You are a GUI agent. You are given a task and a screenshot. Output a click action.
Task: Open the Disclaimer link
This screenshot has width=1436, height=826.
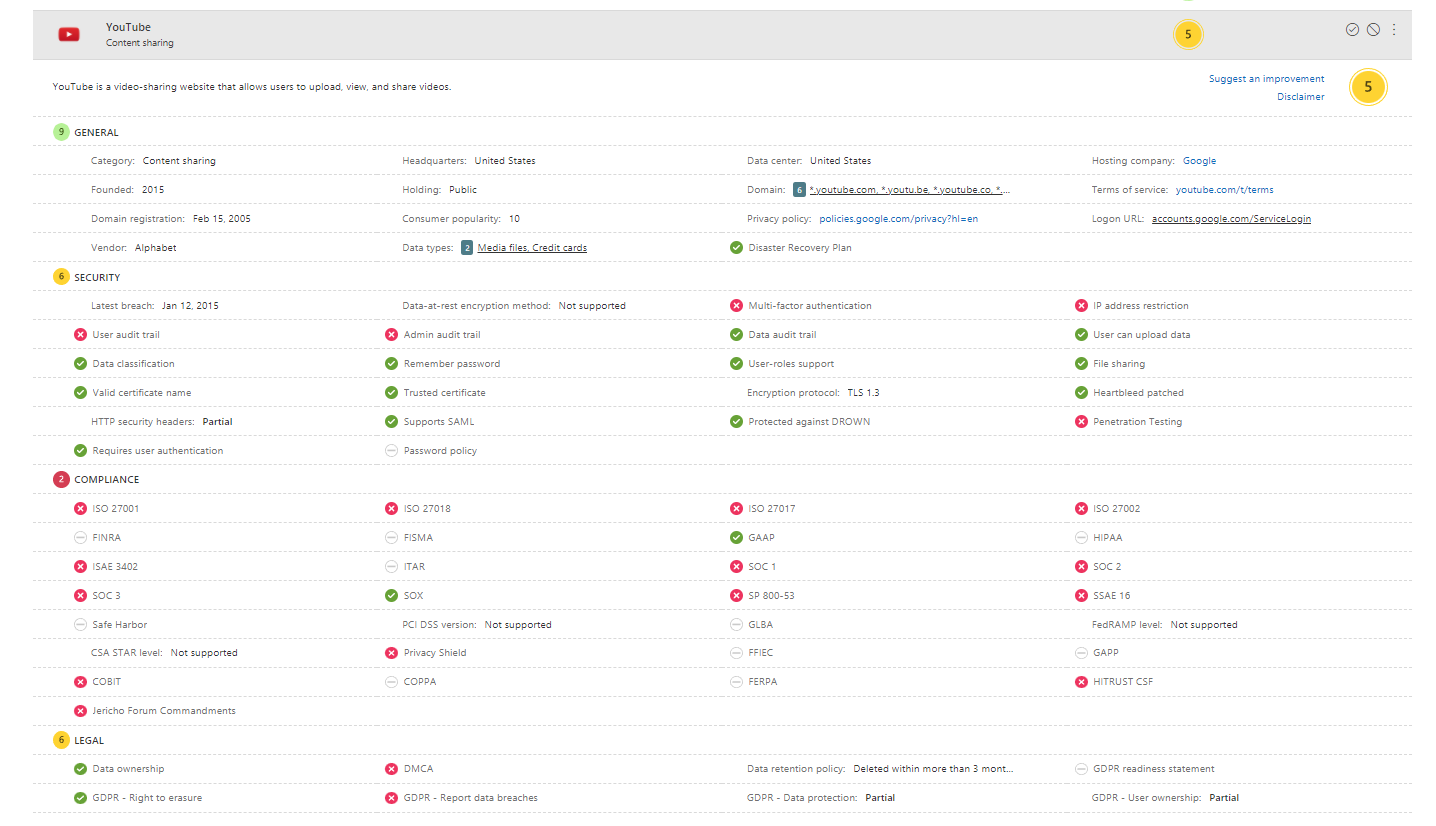click(1300, 97)
